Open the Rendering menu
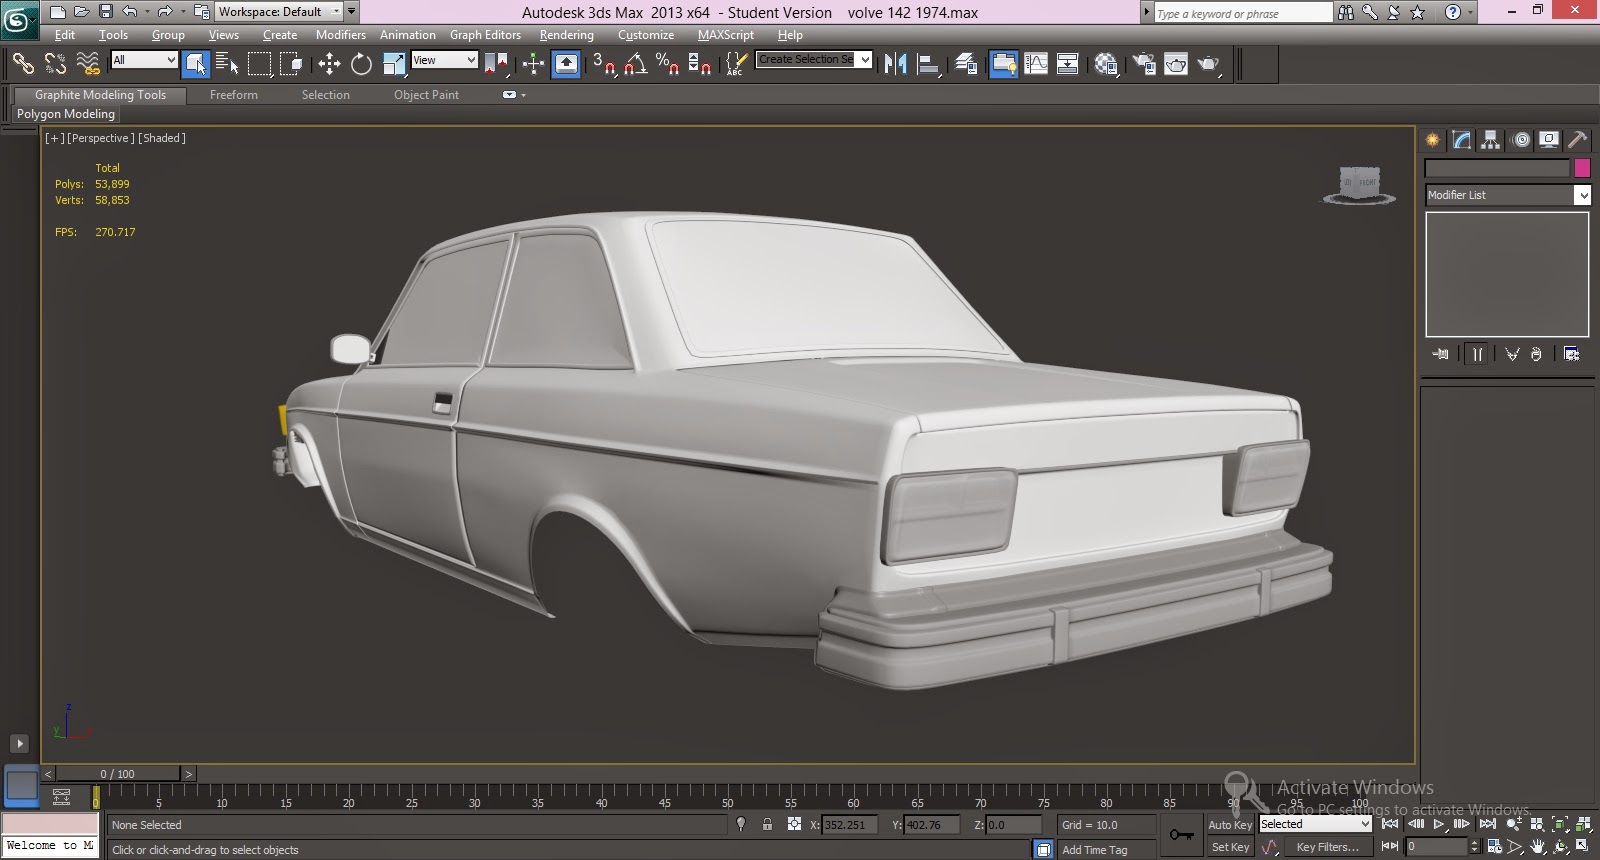 566,35
